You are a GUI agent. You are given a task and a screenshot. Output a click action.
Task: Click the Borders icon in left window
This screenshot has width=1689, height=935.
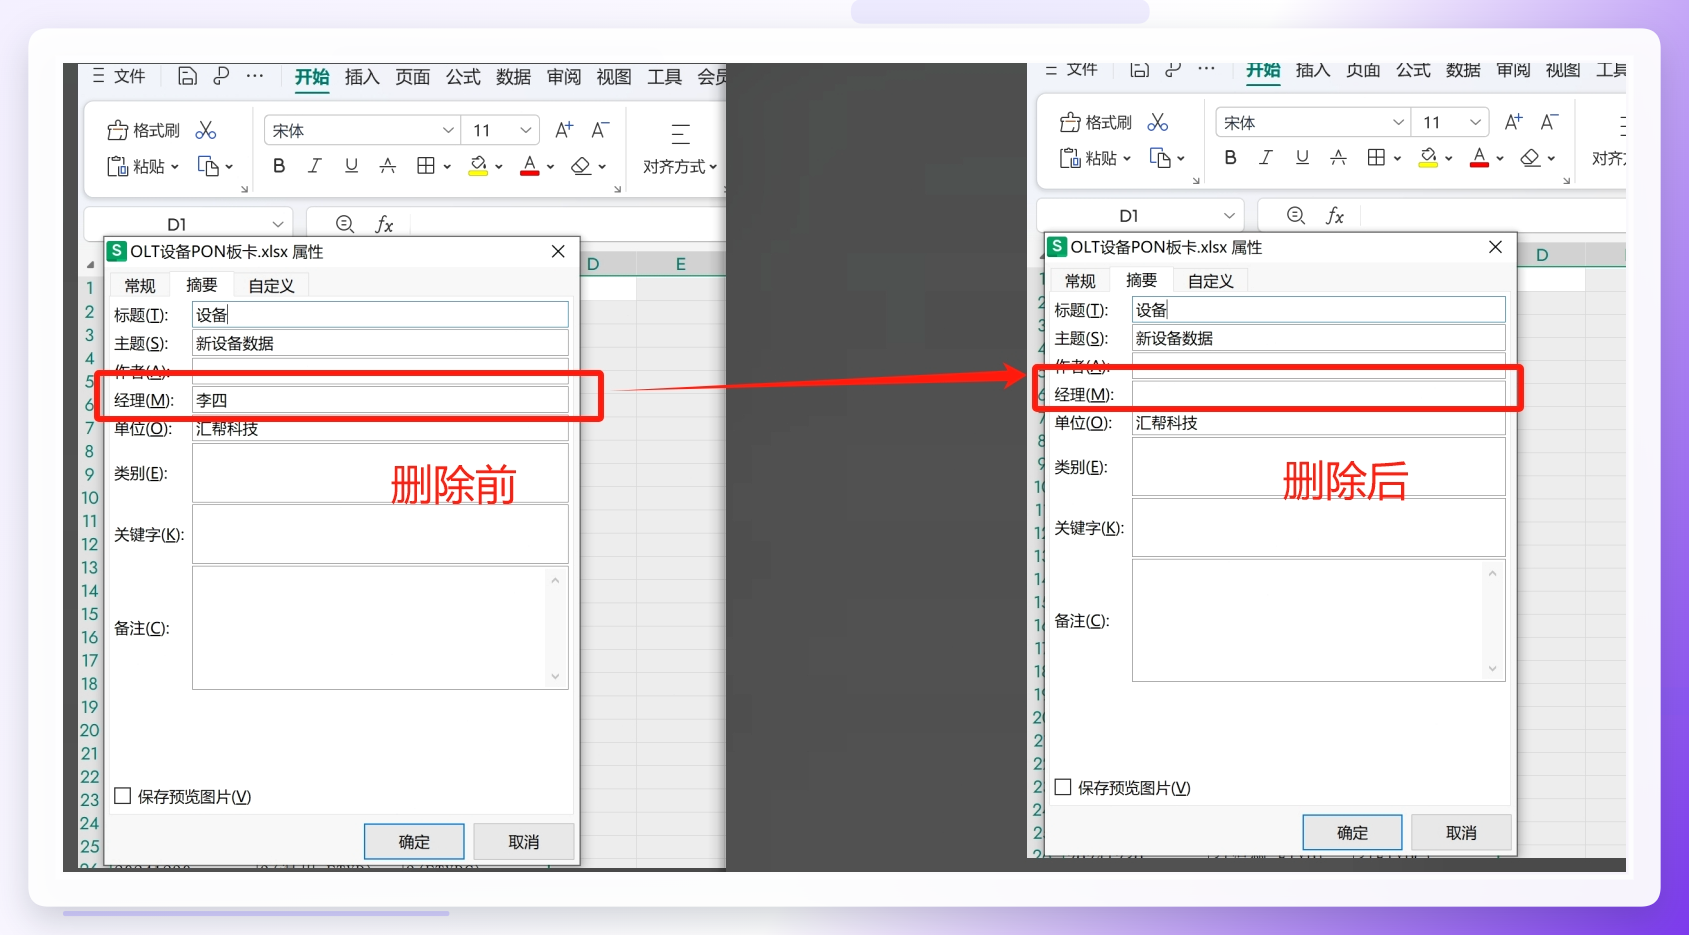(x=426, y=166)
